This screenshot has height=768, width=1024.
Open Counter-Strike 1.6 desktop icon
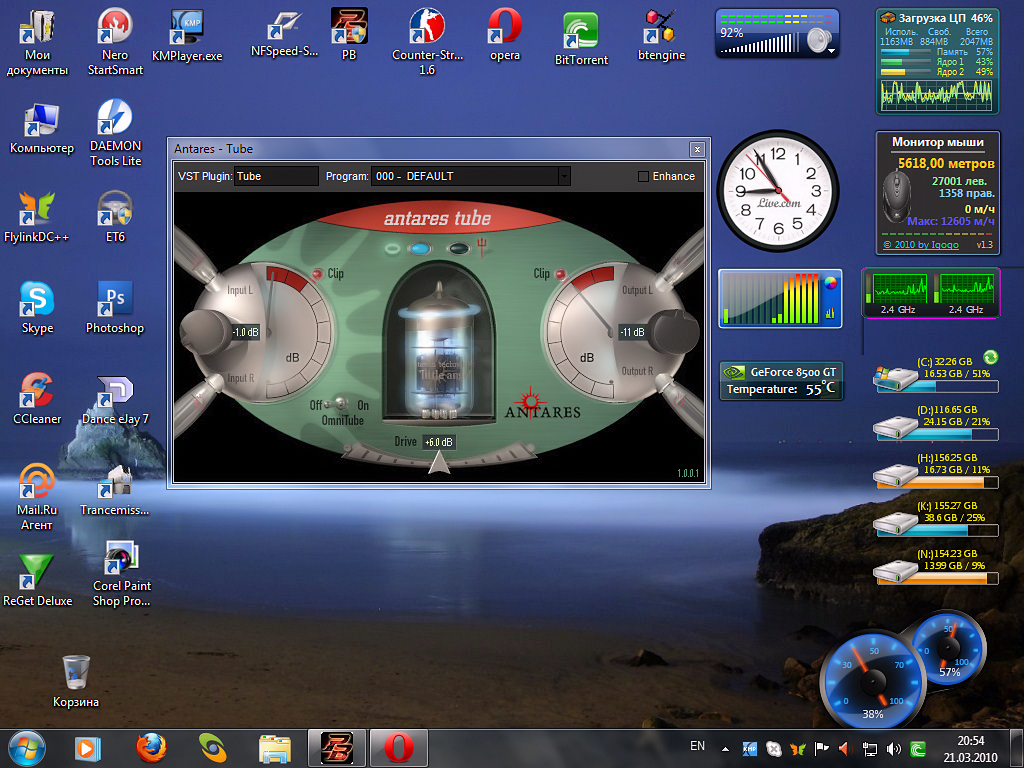pyautogui.click(x=427, y=28)
